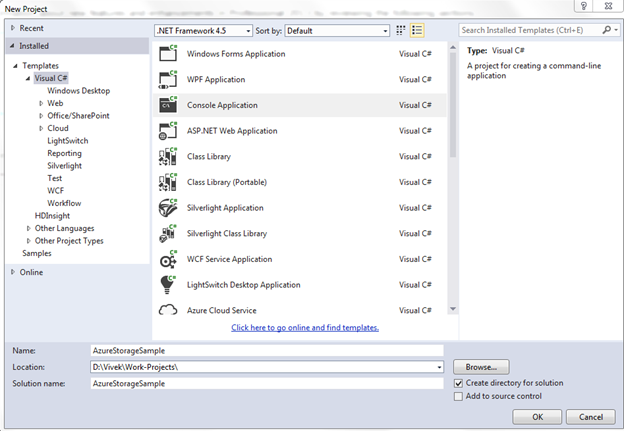This screenshot has height=431, width=624.
Task: Click the Silverlight Class Library icon
Action: coord(168,234)
